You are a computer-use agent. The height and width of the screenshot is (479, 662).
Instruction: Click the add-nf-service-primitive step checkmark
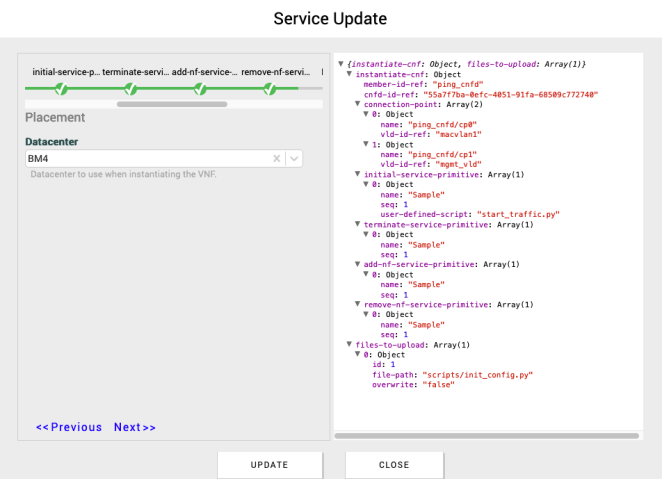201,89
